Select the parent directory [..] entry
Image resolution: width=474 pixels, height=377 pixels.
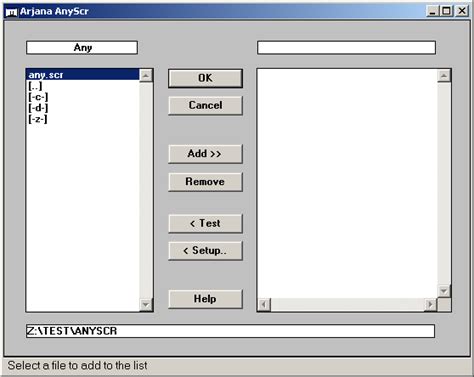tap(83, 86)
